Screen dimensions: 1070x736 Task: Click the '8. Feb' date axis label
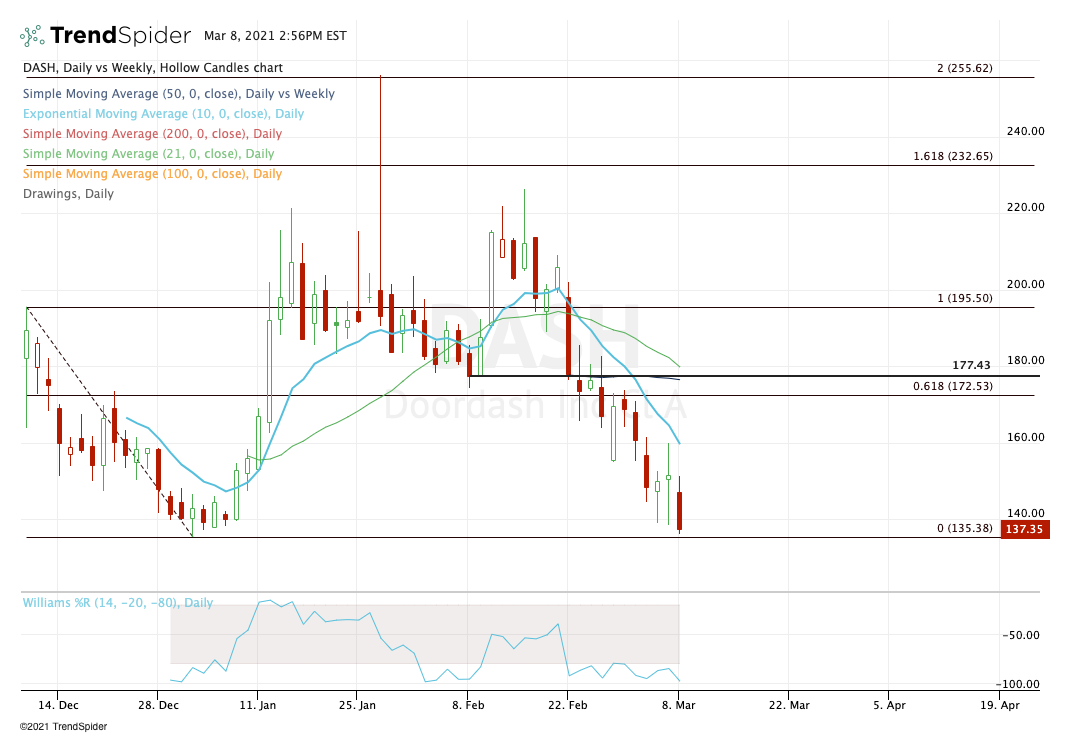tap(468, 705)
